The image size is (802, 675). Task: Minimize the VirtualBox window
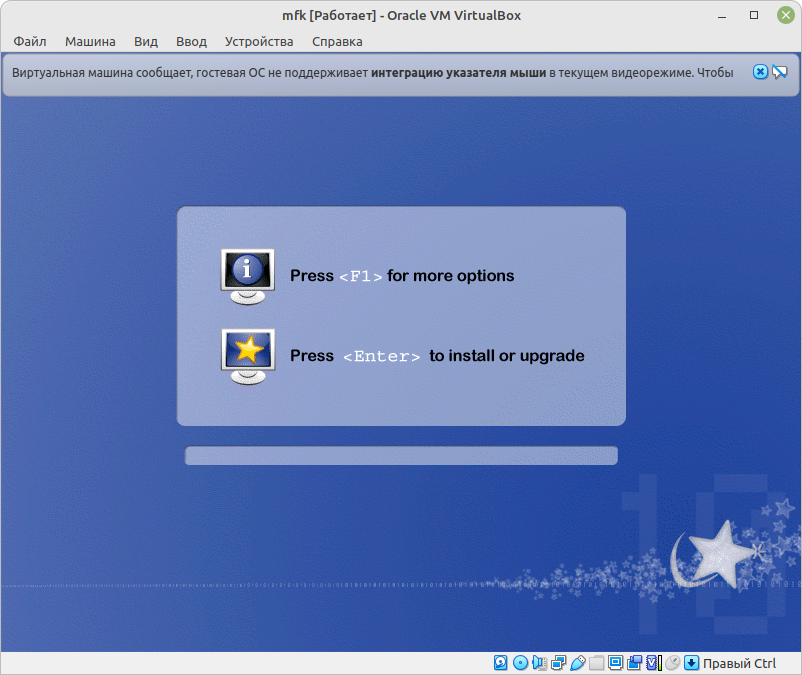(x=722, y=16)
